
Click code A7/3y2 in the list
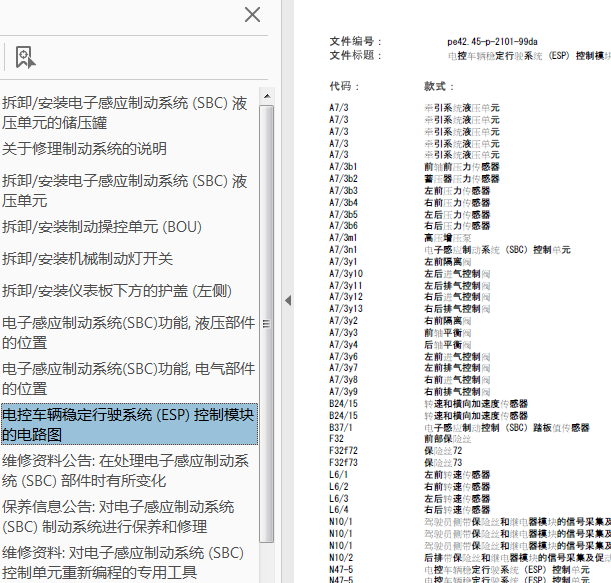343,321
